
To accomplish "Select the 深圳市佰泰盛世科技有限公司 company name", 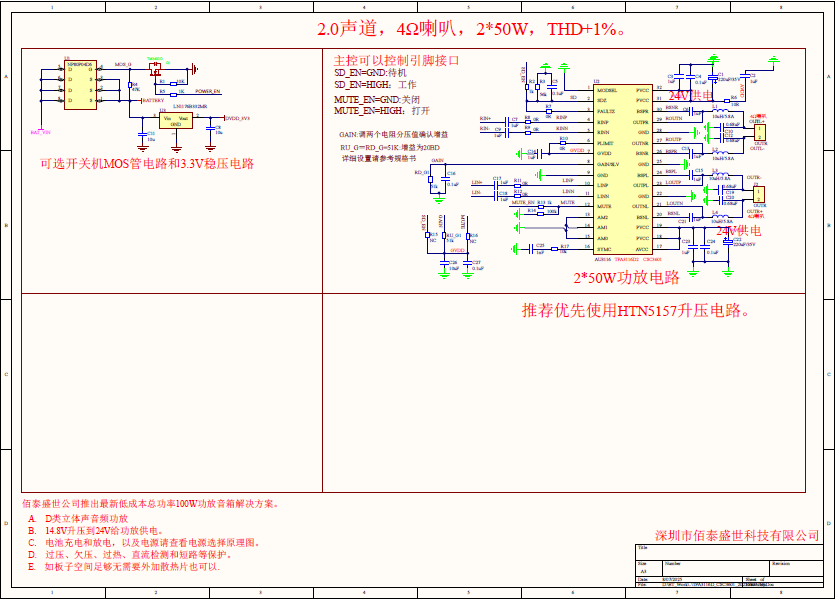I will pos(737,536).
